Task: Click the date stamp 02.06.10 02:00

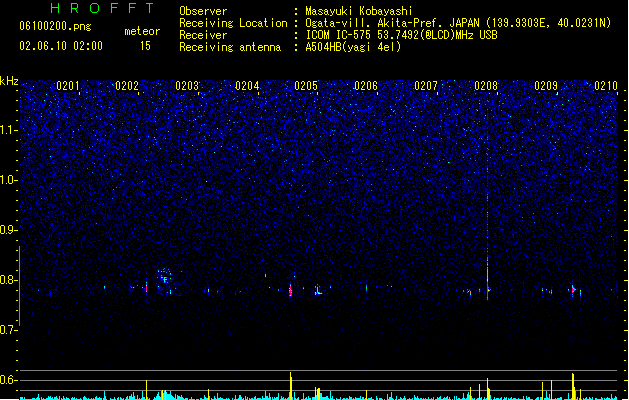Action: coord(61,46)
